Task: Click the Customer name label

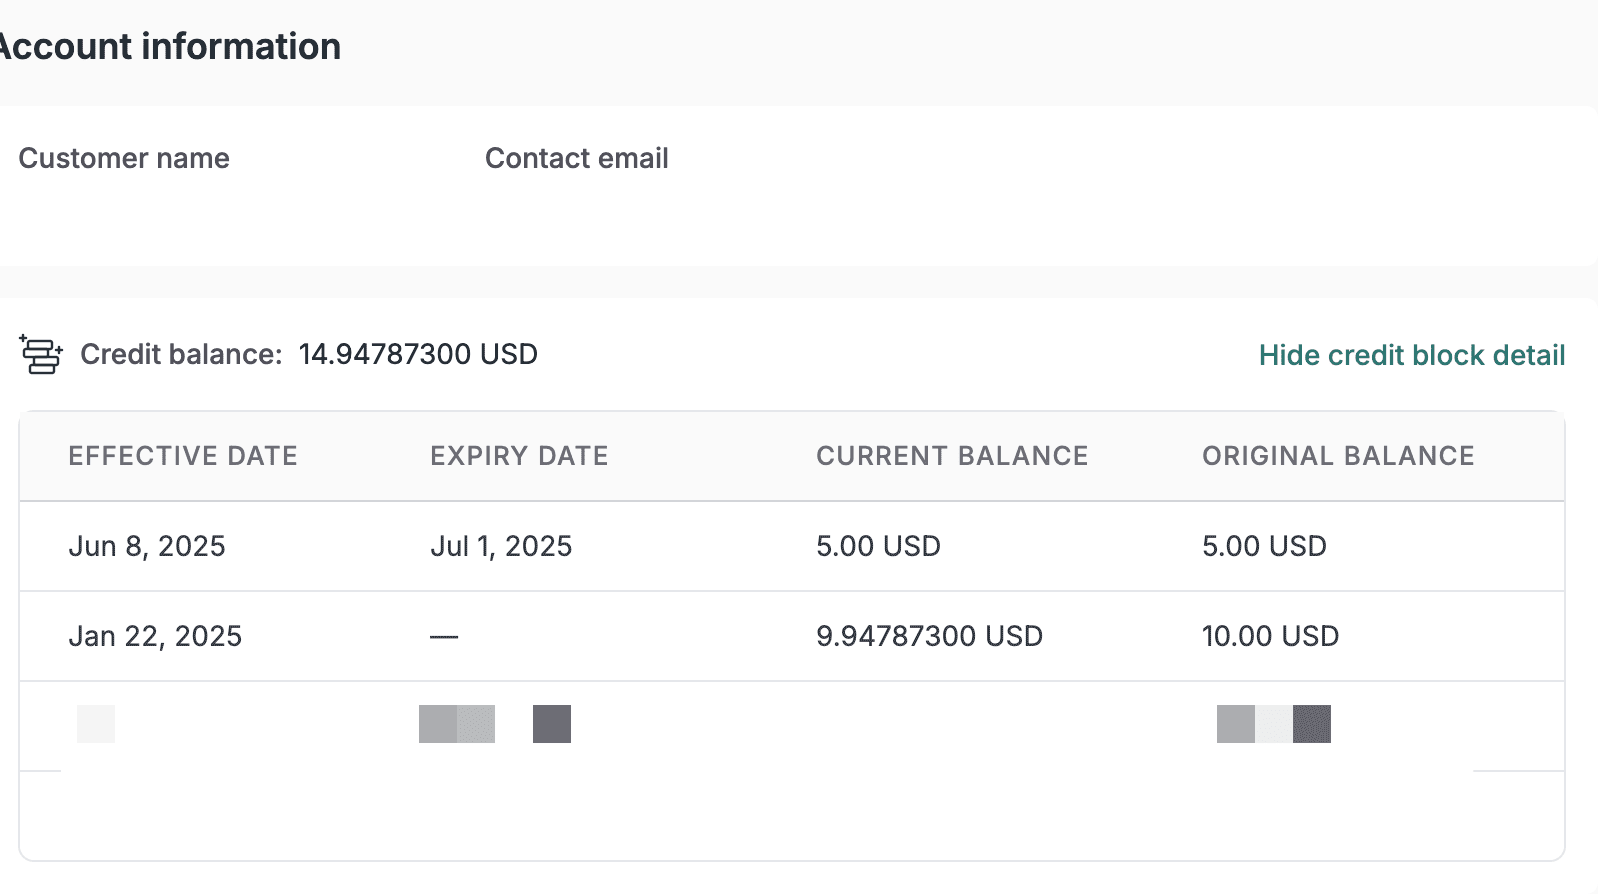Action: click(124, 158)
